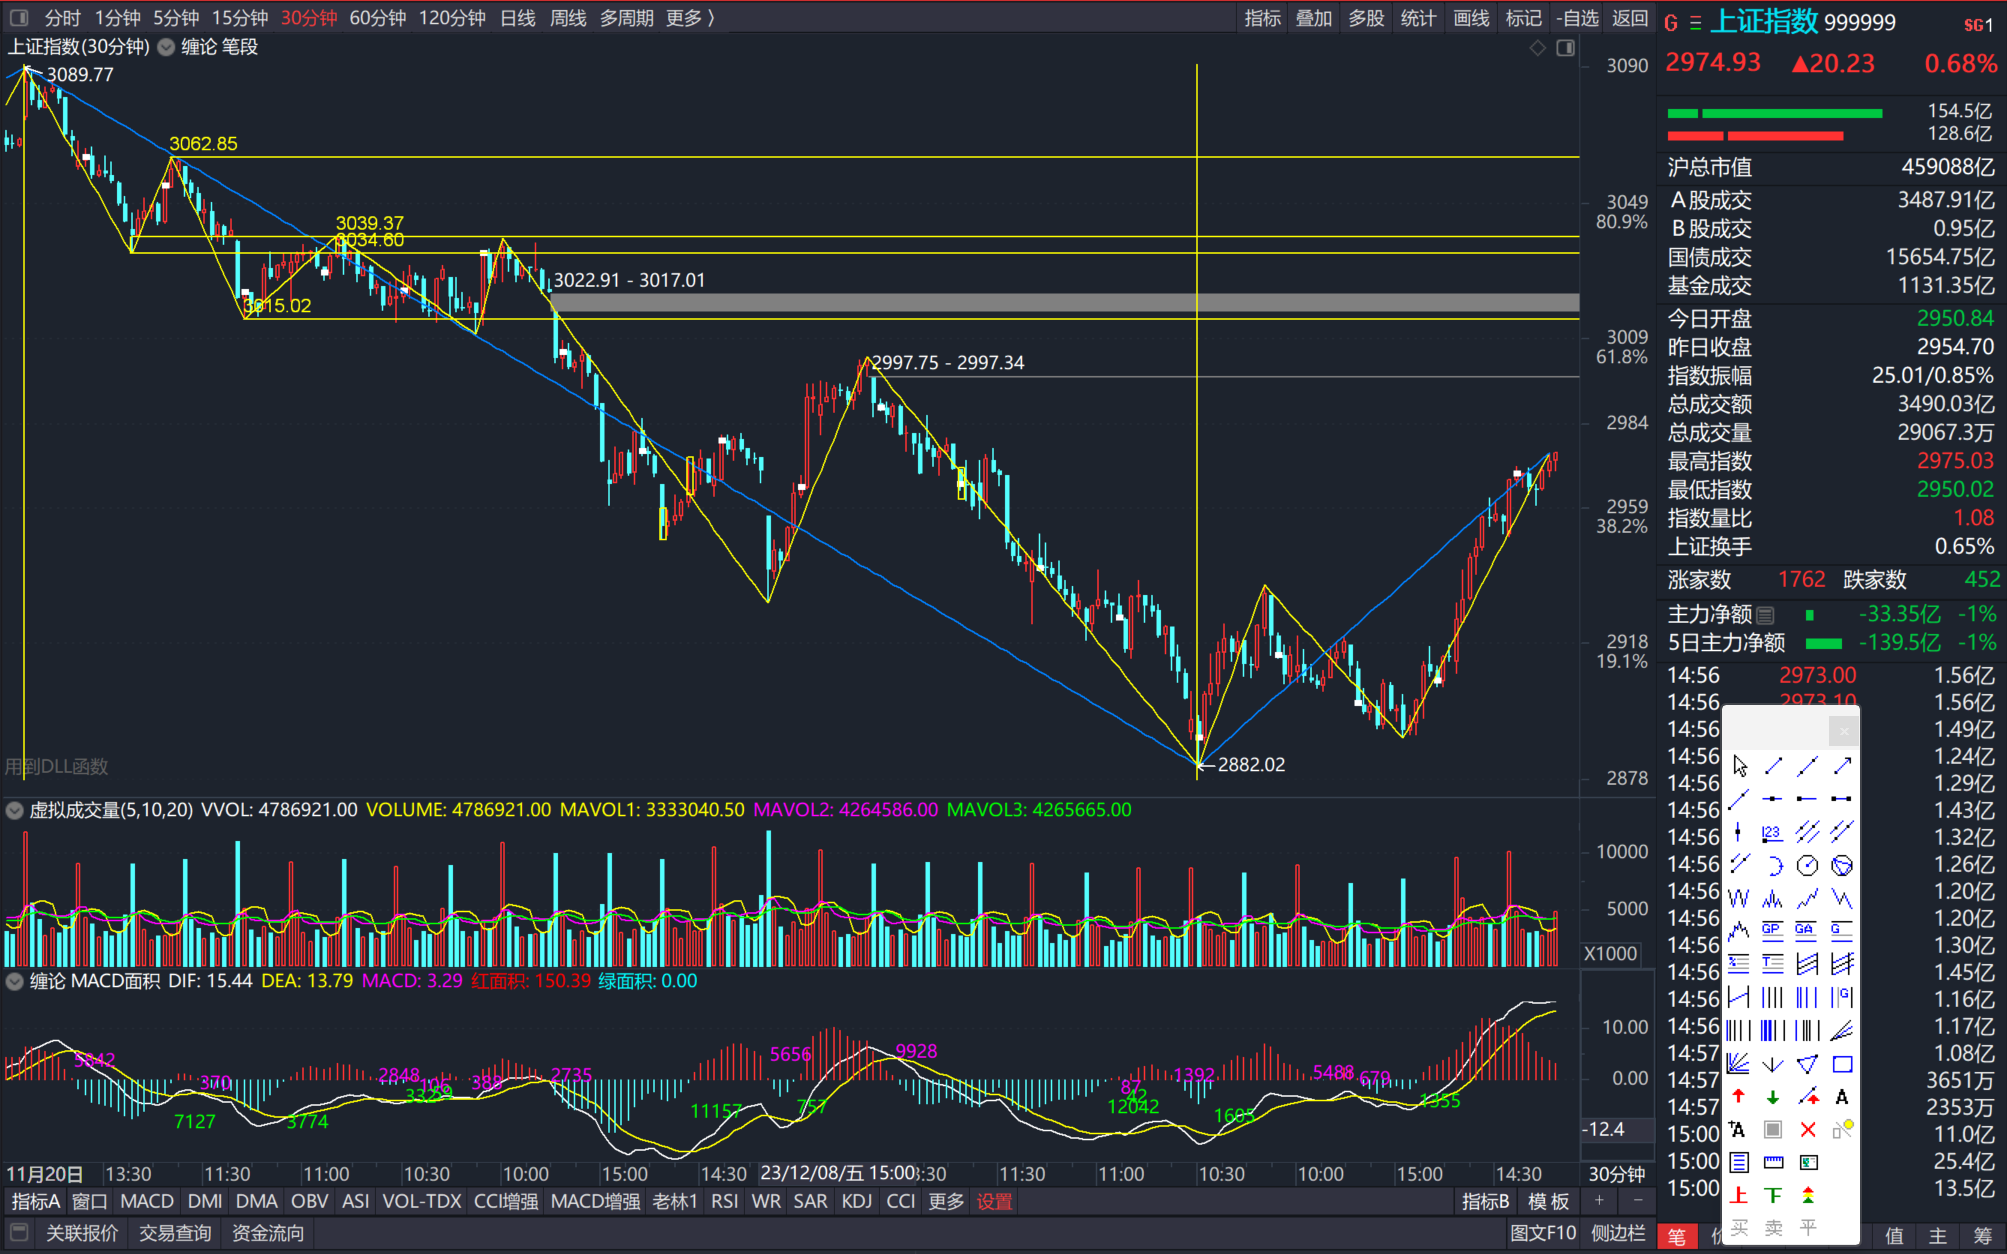Open the 更多 periods dropdown at top
The image size is (2007, 1254).
tap(690, 18)
